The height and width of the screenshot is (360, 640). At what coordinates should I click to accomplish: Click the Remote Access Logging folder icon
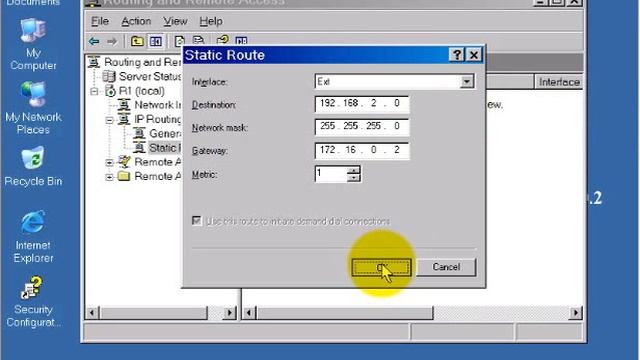pos(124,176)
